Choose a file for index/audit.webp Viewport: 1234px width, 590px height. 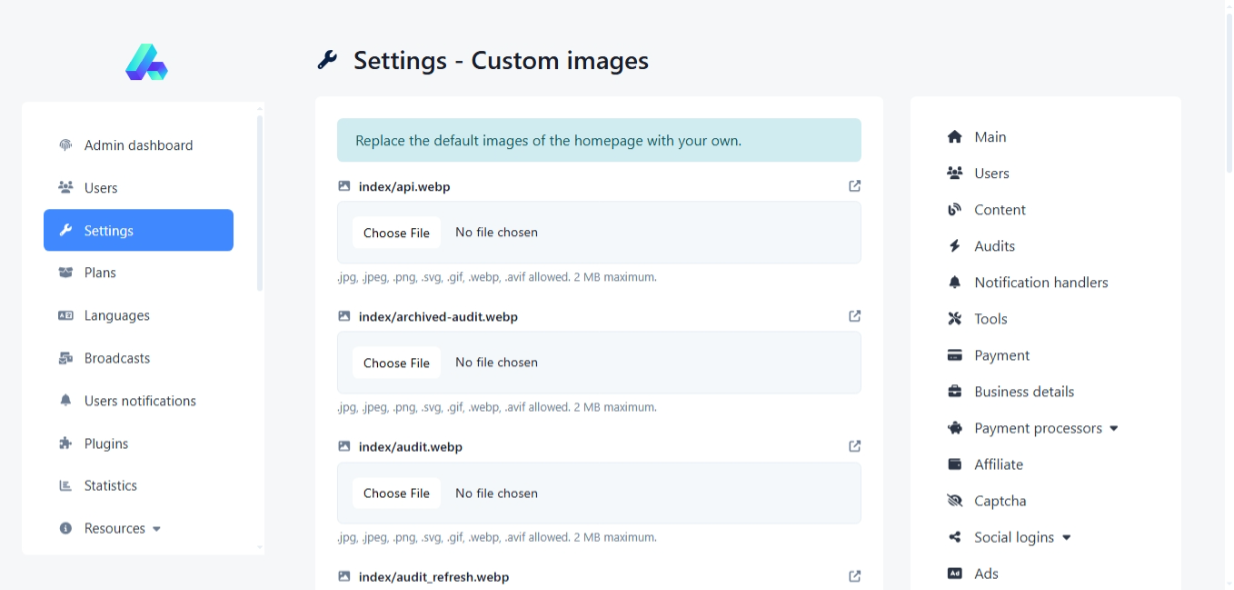tap(396, 493)
